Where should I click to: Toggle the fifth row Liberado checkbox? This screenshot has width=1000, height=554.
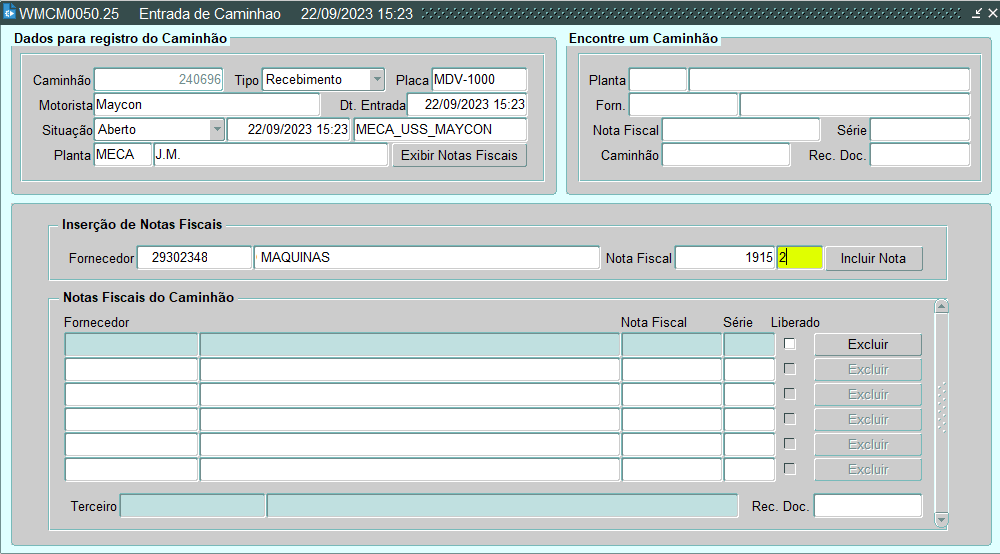click(x=790, y=444)
